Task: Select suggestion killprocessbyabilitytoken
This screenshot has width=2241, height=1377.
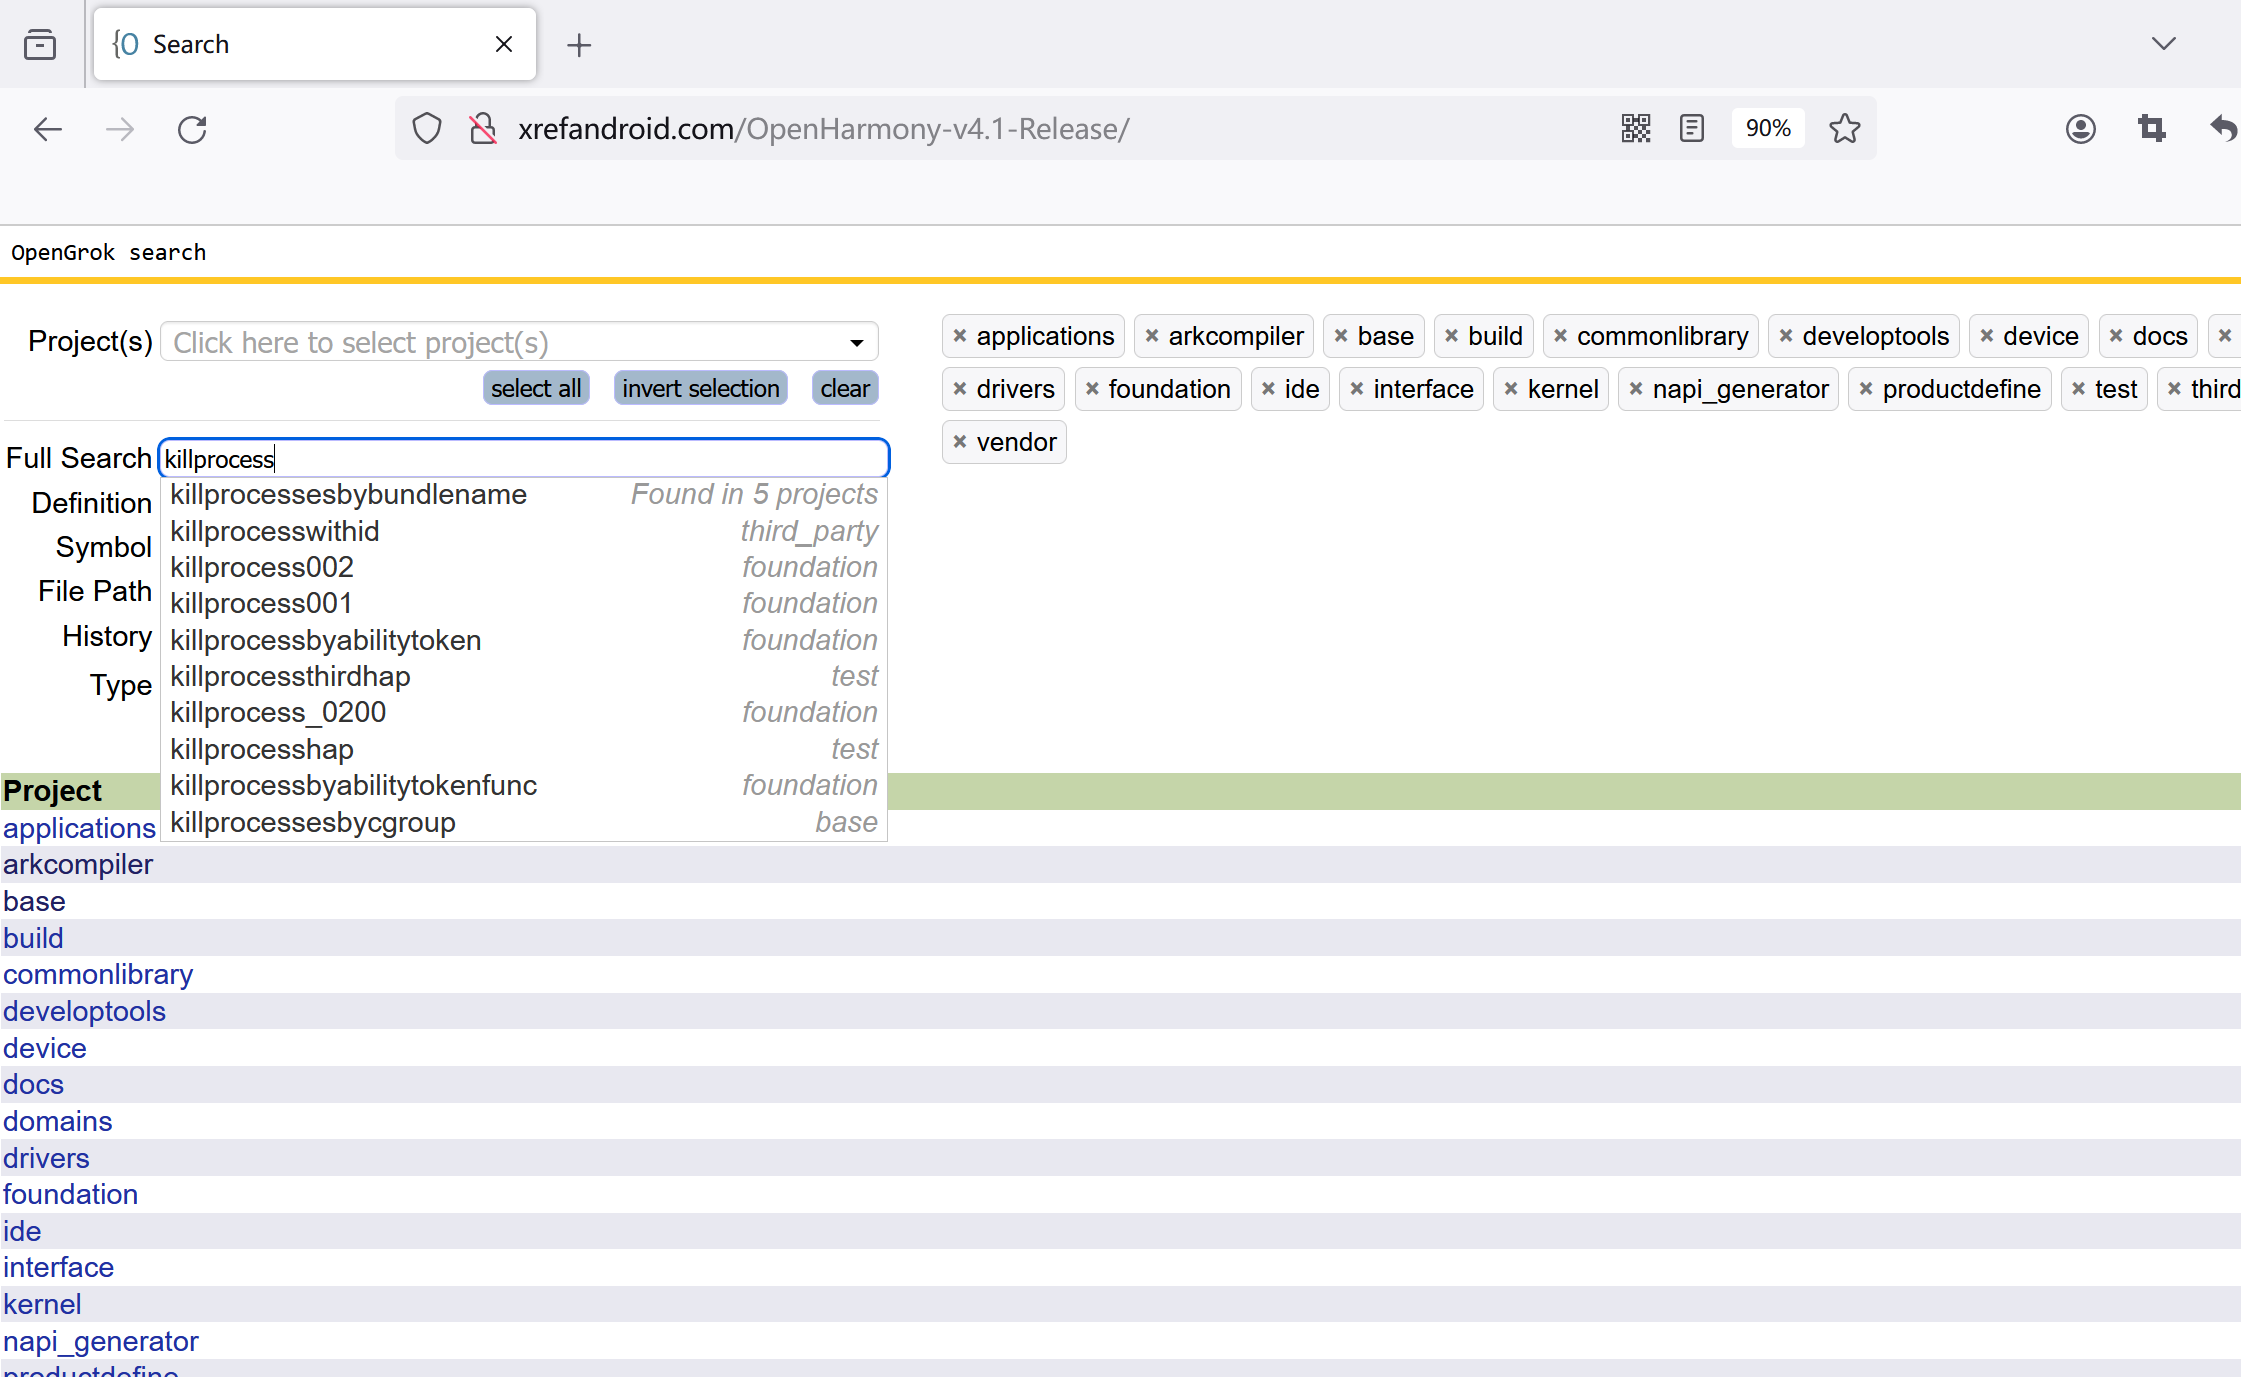Action: pyautogui.click(x=524, y=640)
